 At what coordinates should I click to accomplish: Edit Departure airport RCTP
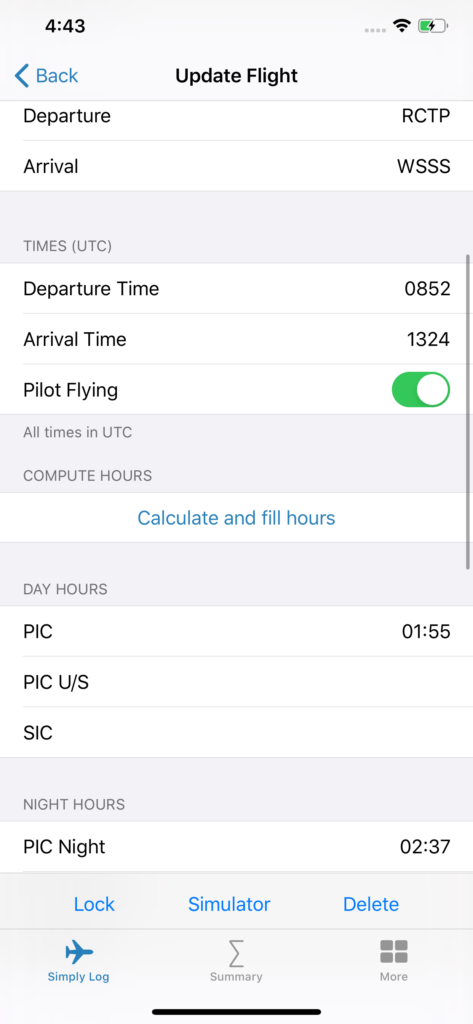236,116
